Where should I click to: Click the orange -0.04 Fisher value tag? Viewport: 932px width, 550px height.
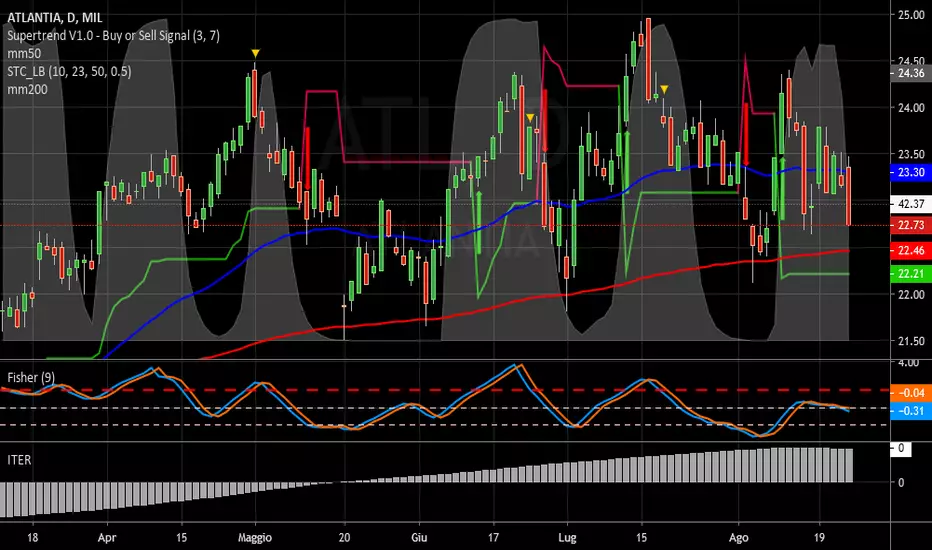point(911,392)
